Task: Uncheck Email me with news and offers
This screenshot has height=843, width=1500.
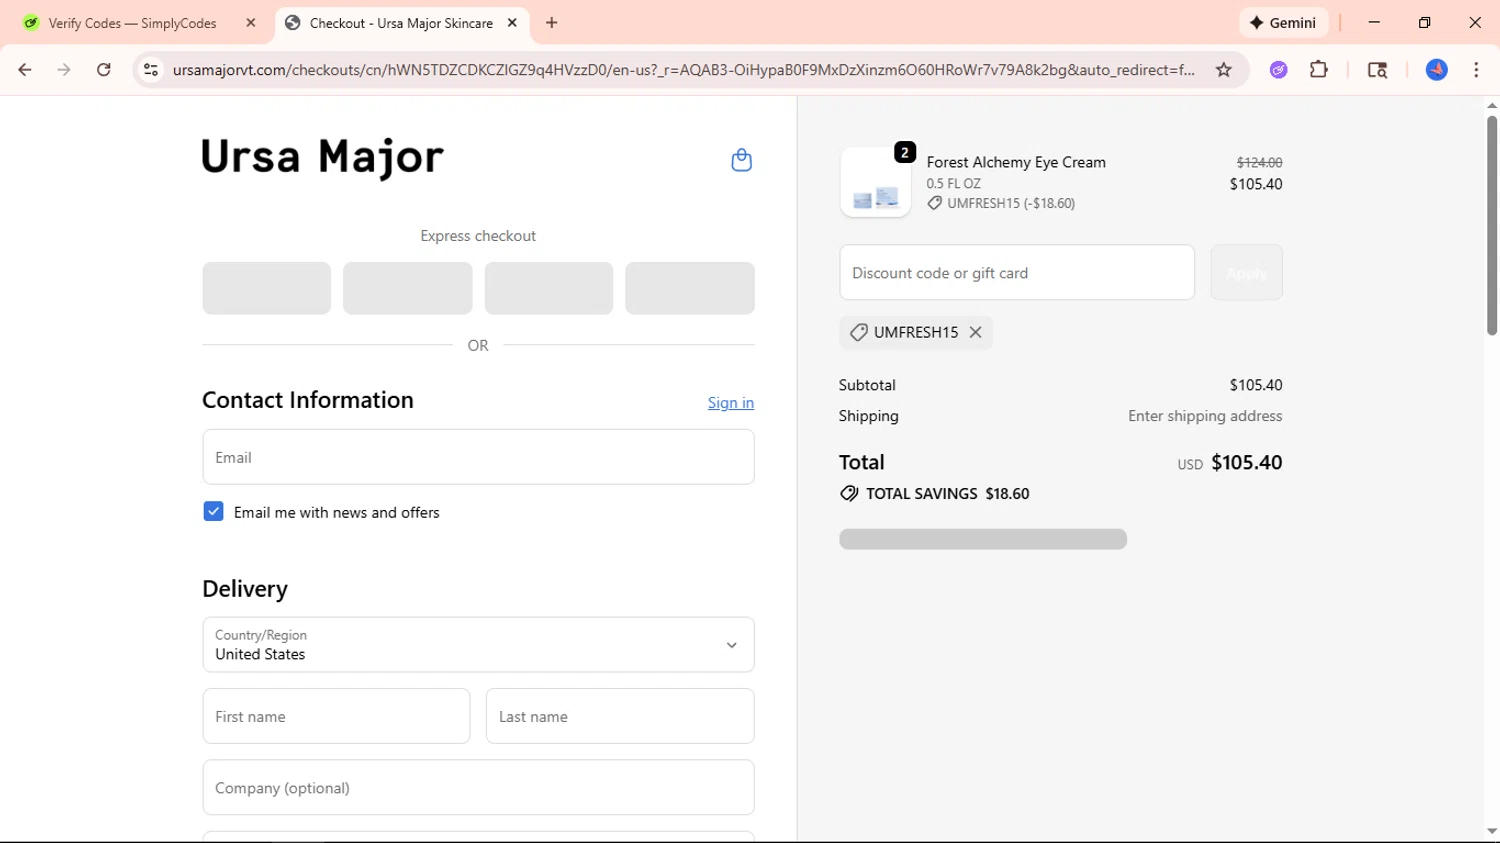Action: click(x=213, y=511)
